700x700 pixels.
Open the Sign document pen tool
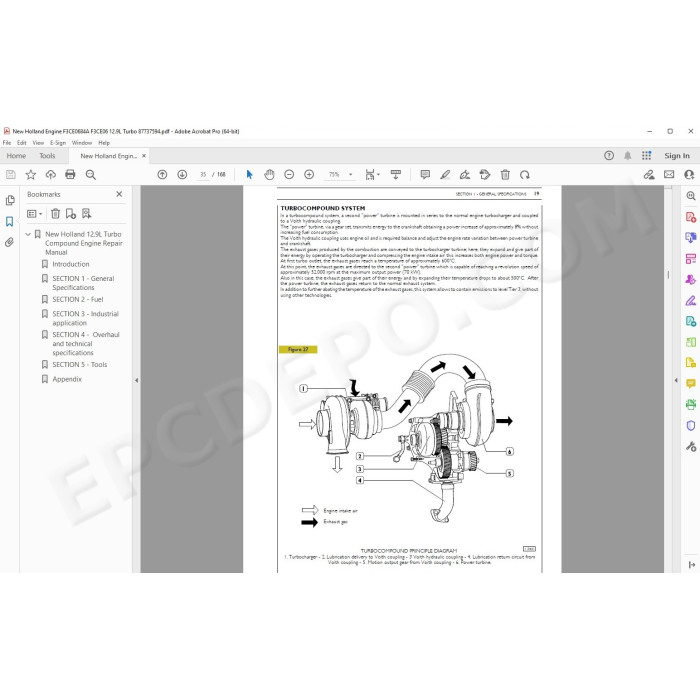coord(465,175)
